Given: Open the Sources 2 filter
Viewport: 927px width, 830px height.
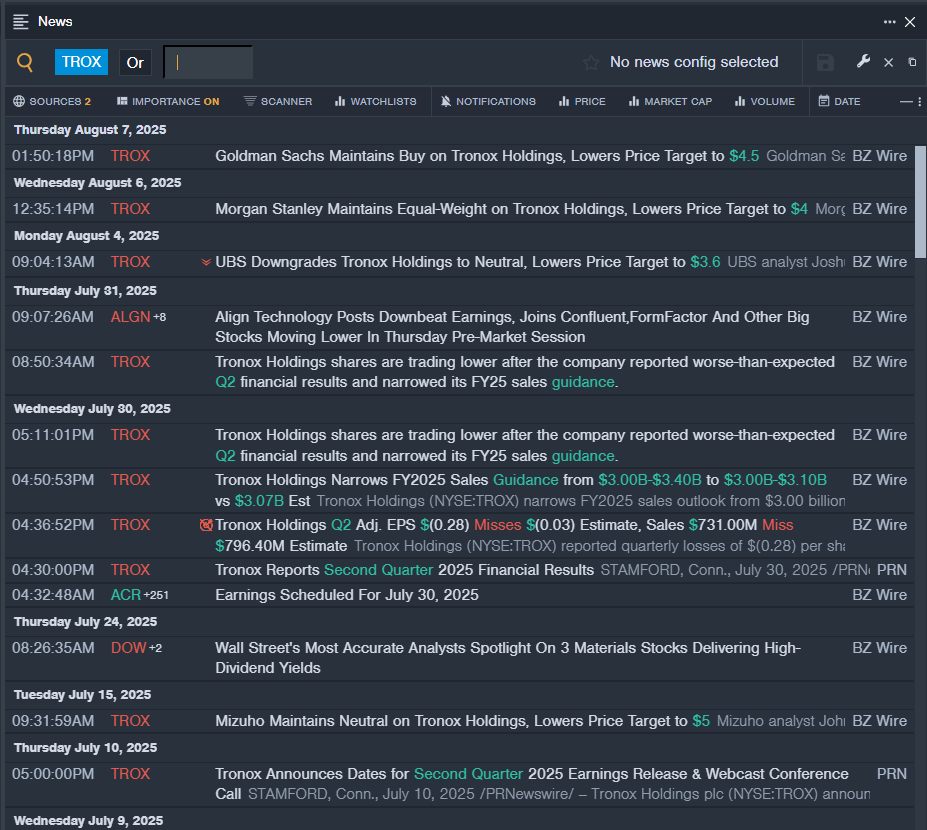Looking at the screenshot, I should point(52,102).
